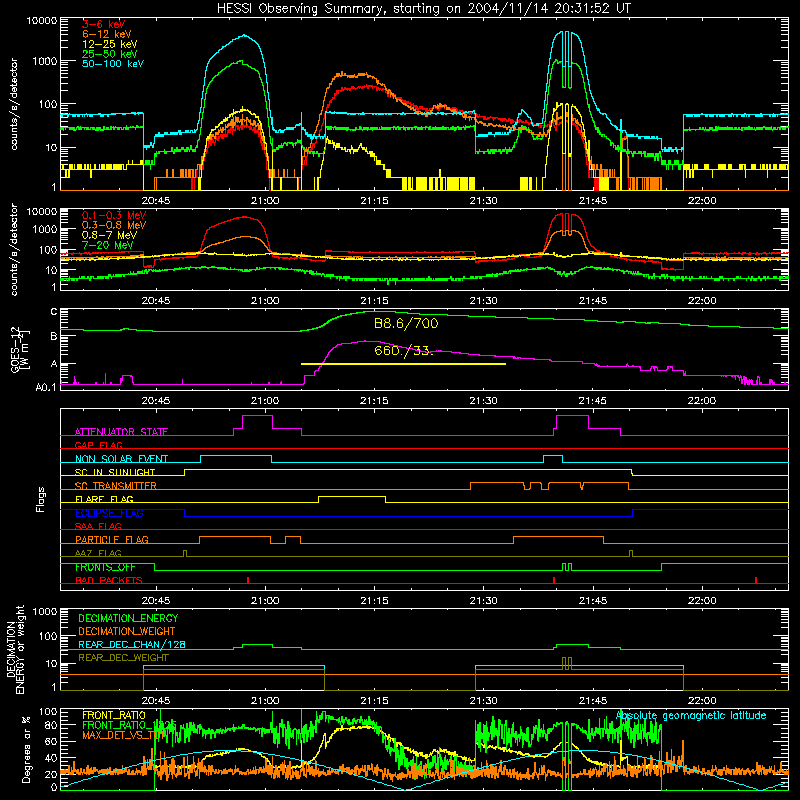The height and width of the screenshot is (800, 800).
Task: Click the GOES-12 axis label
Action: pyautogui.click(x=19, y=350)
